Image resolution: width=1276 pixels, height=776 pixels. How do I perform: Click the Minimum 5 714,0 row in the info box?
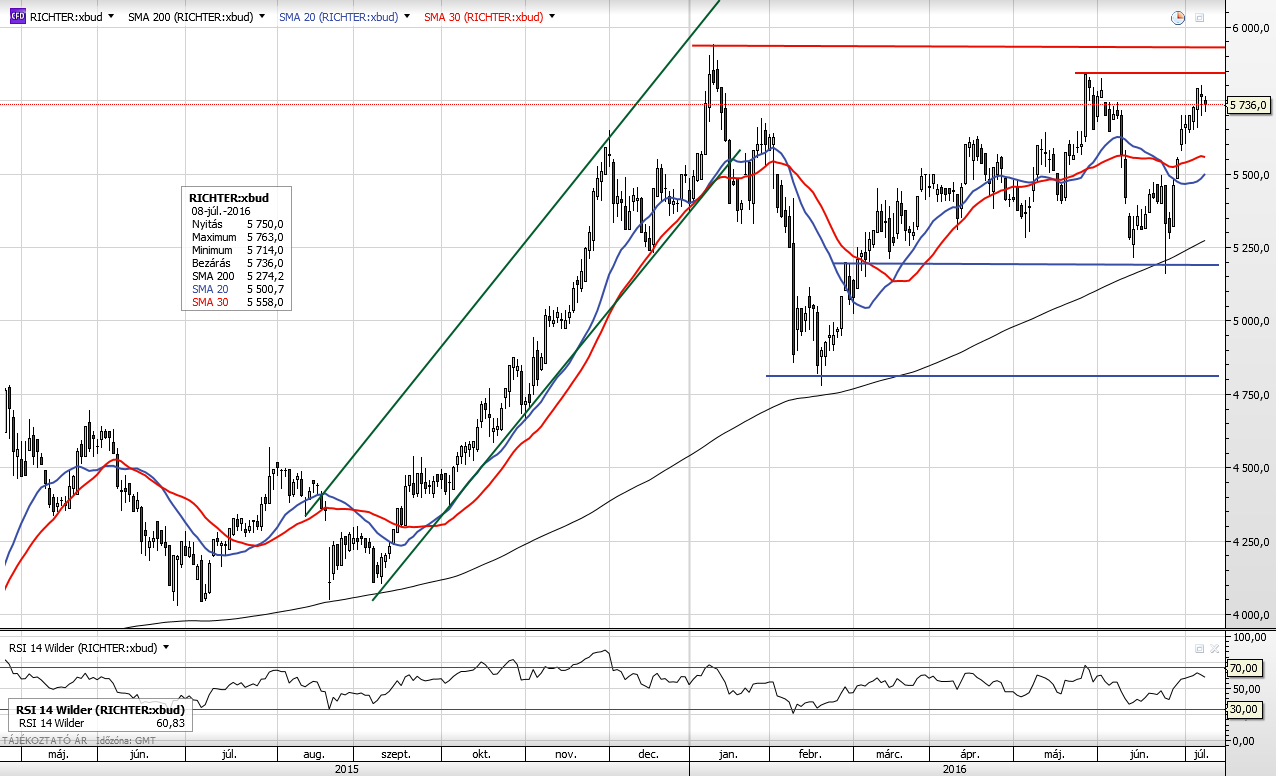237,250
